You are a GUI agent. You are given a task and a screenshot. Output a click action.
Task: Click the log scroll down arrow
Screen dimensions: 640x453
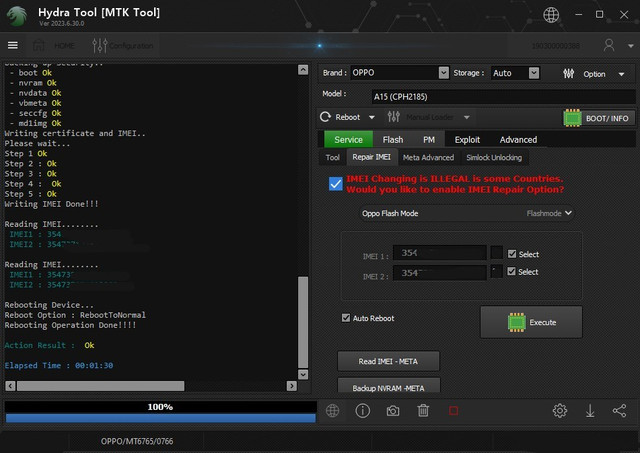point(303,374)
